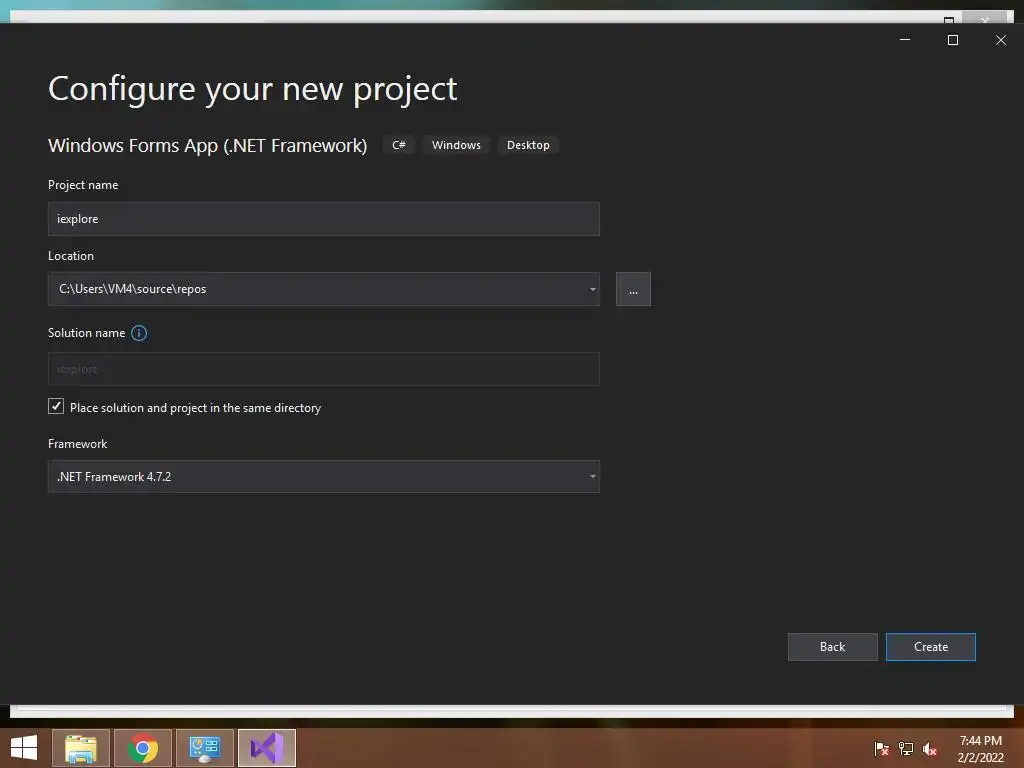Click the Windows Forms App (.NET Framework) title
Screen dimensions: 1024x768
208,145
